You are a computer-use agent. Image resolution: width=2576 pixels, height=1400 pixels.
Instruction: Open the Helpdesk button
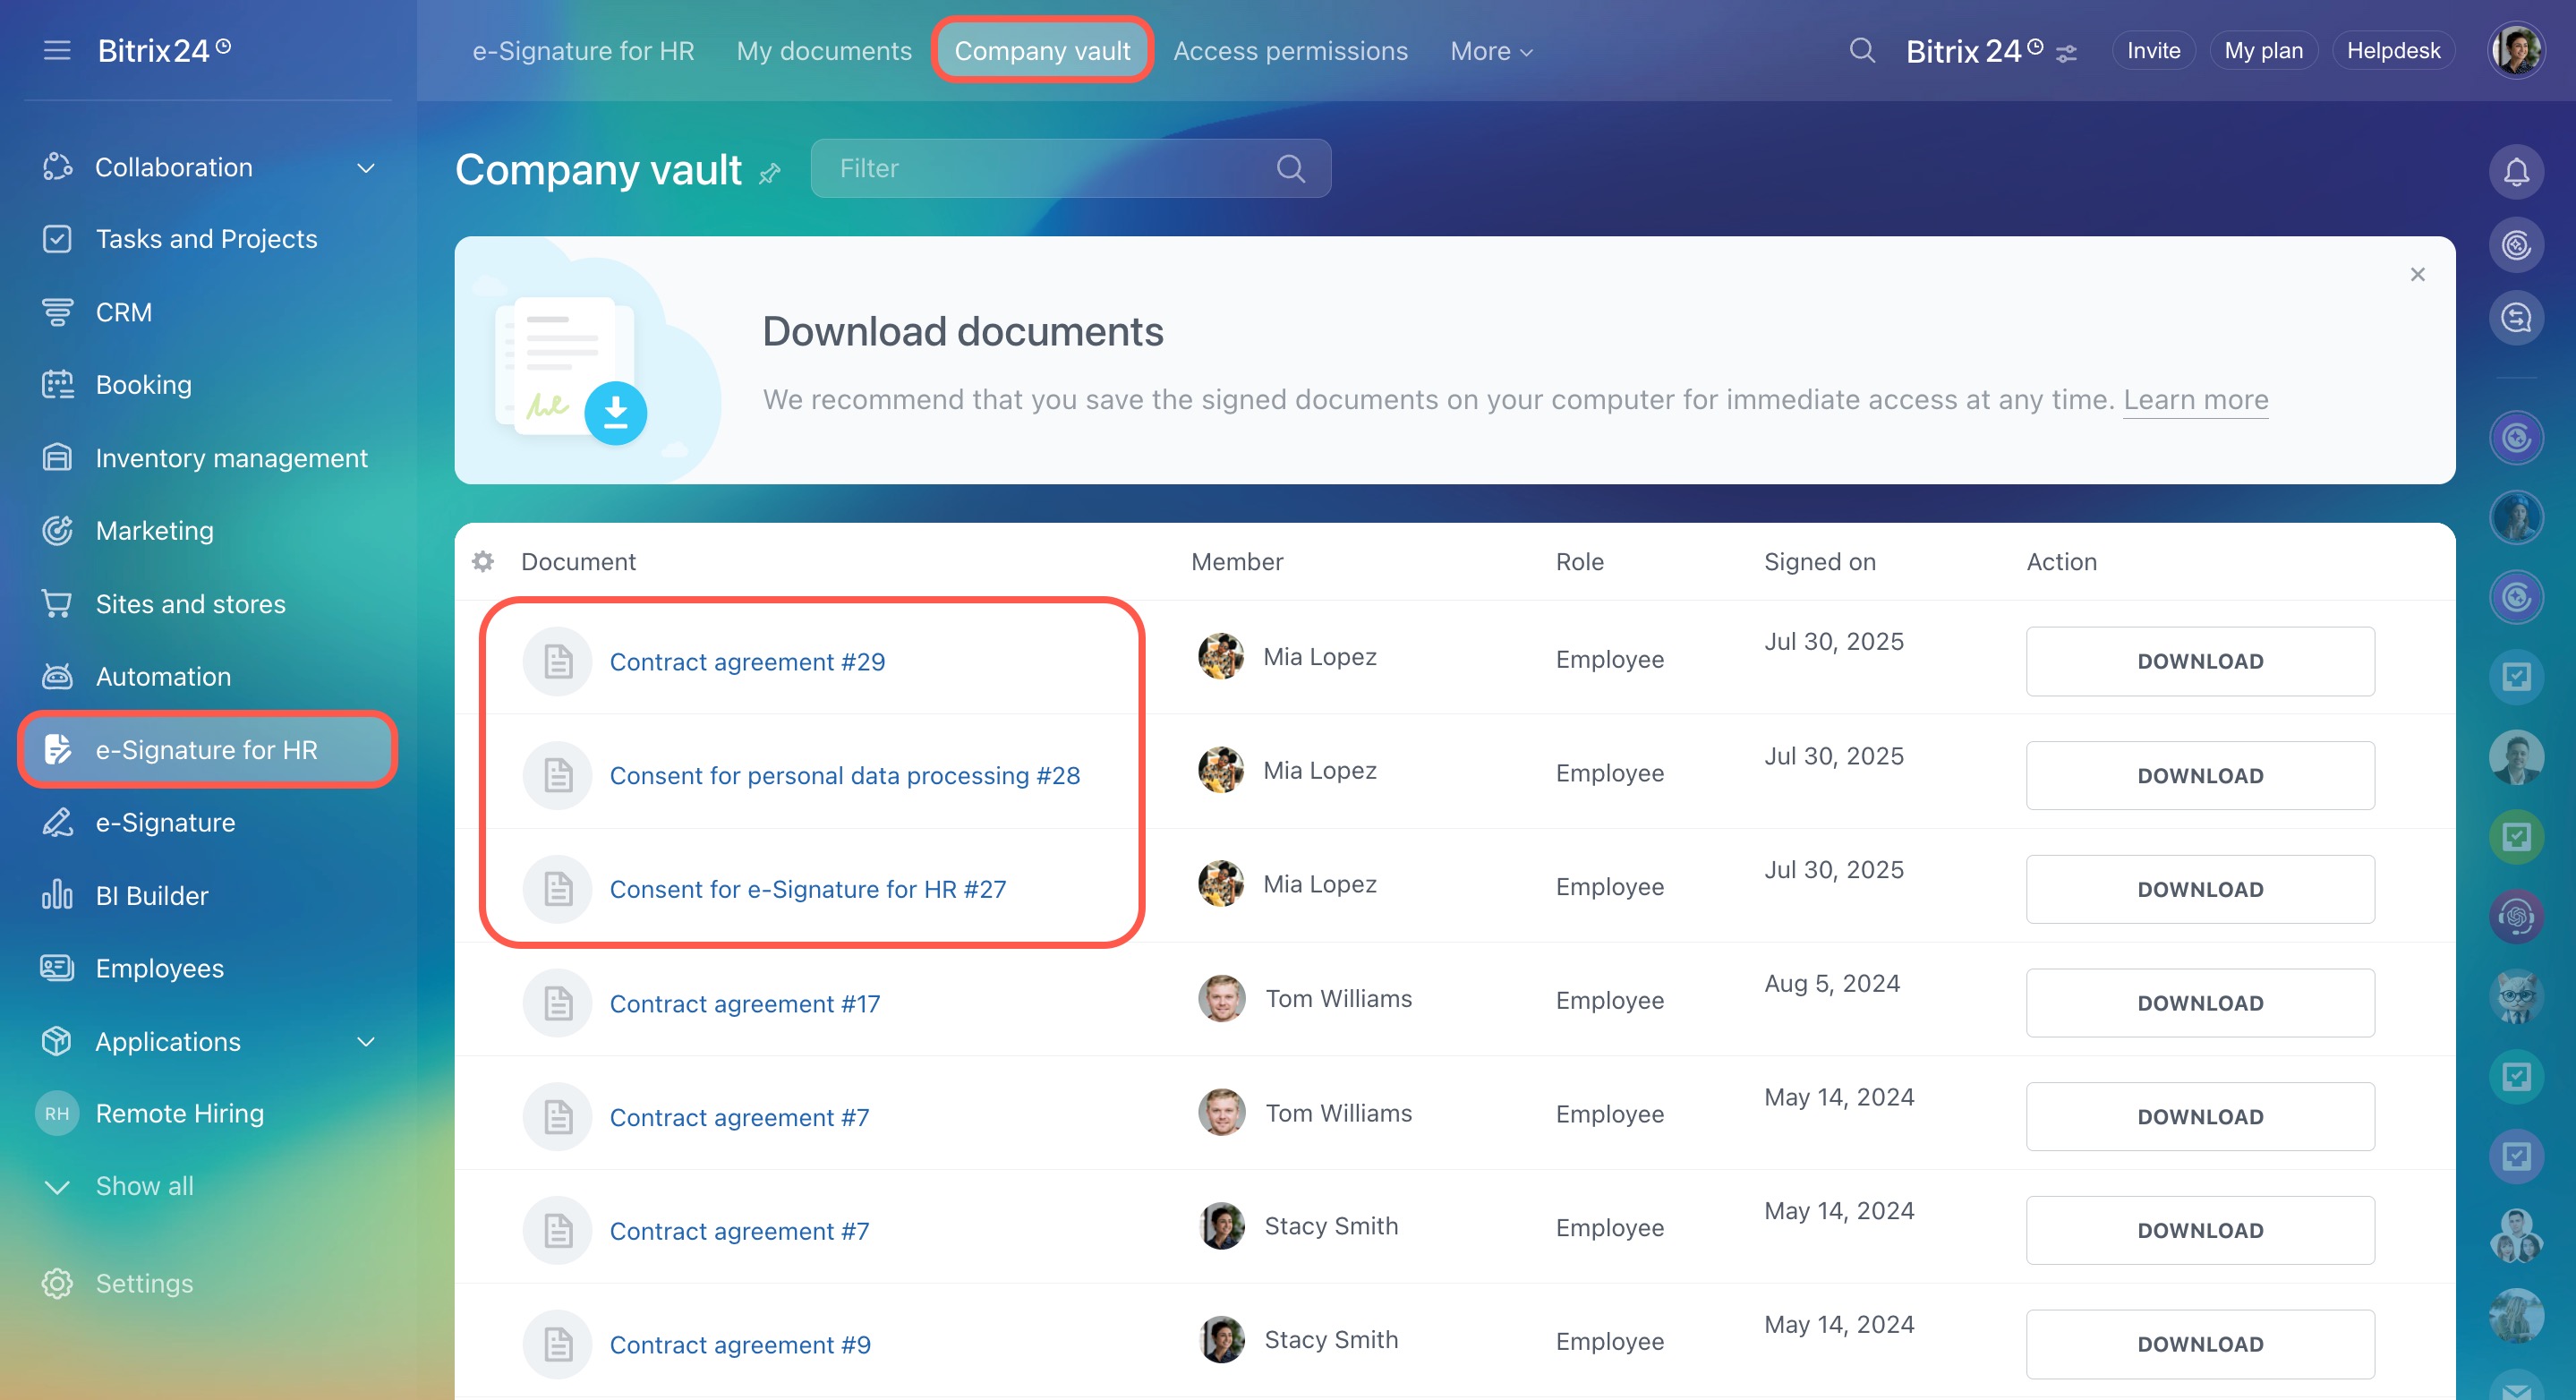coord(2393,50)
